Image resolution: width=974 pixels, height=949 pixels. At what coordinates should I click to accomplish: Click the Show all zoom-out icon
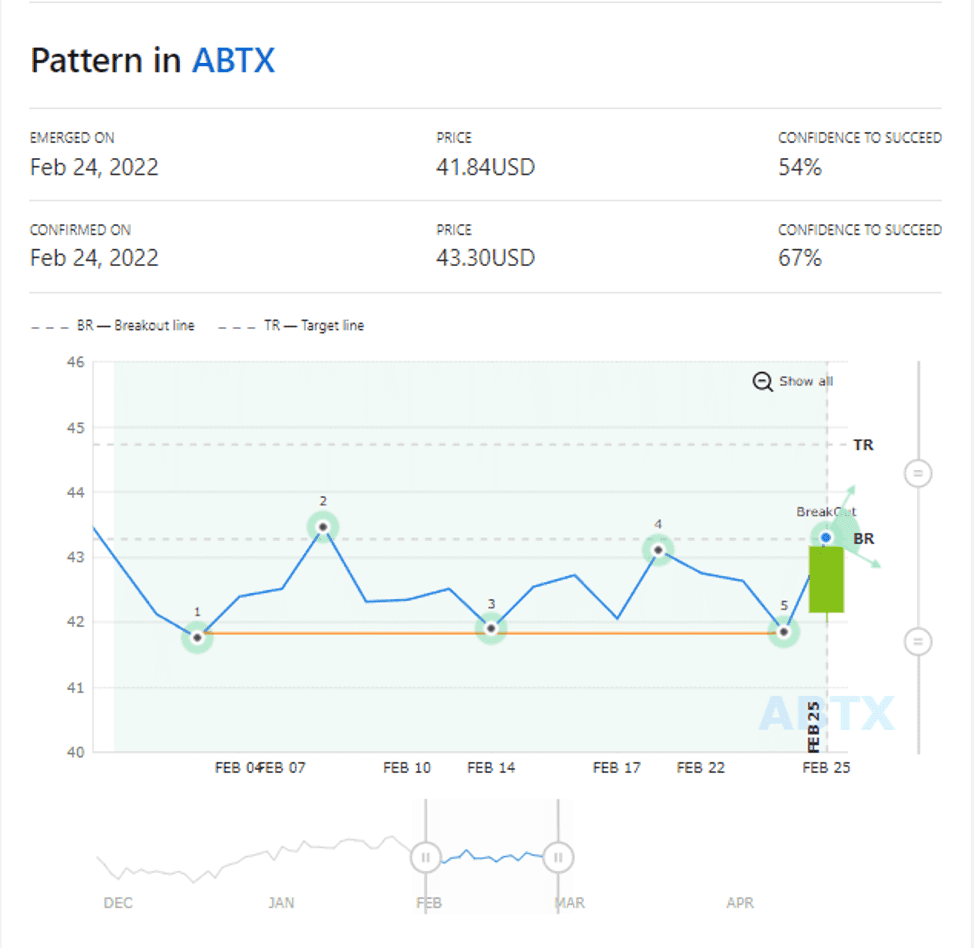pos(762,381)
